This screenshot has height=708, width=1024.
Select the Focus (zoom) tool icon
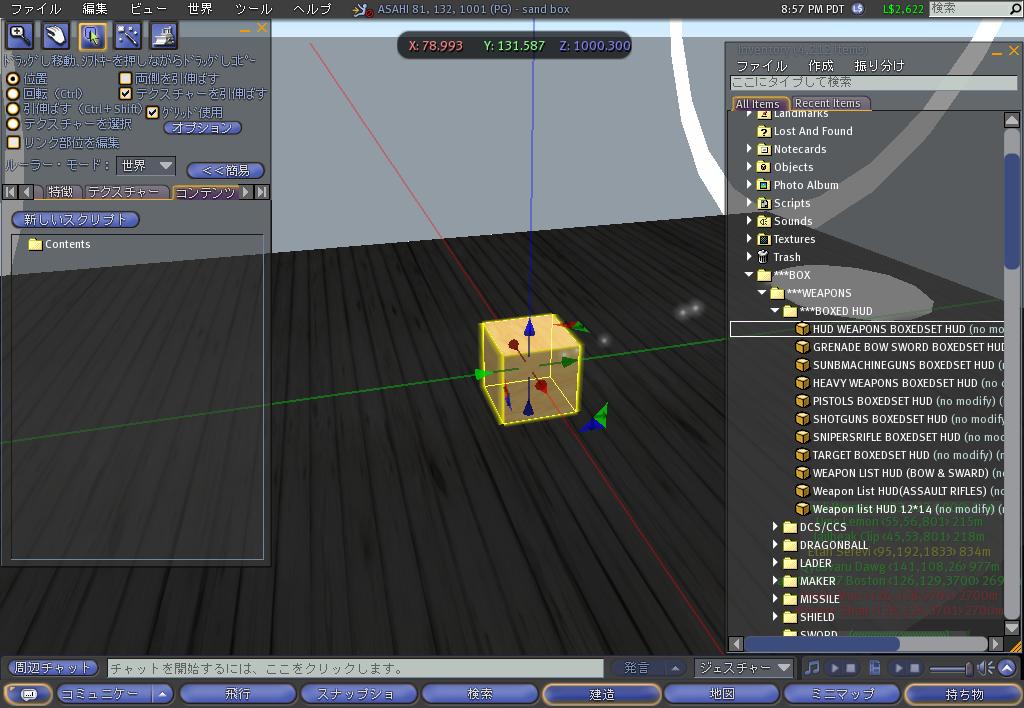click(x=20, y=36)
